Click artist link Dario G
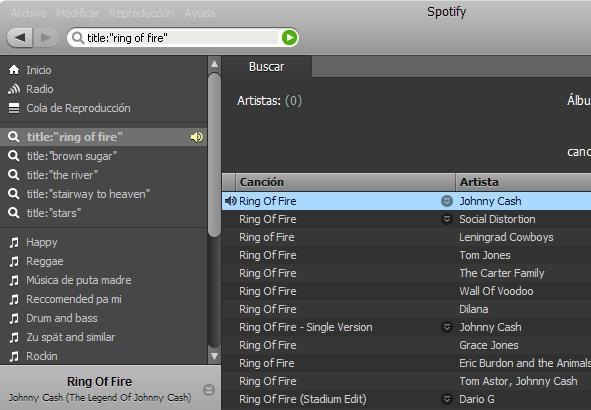 (477, 399)
